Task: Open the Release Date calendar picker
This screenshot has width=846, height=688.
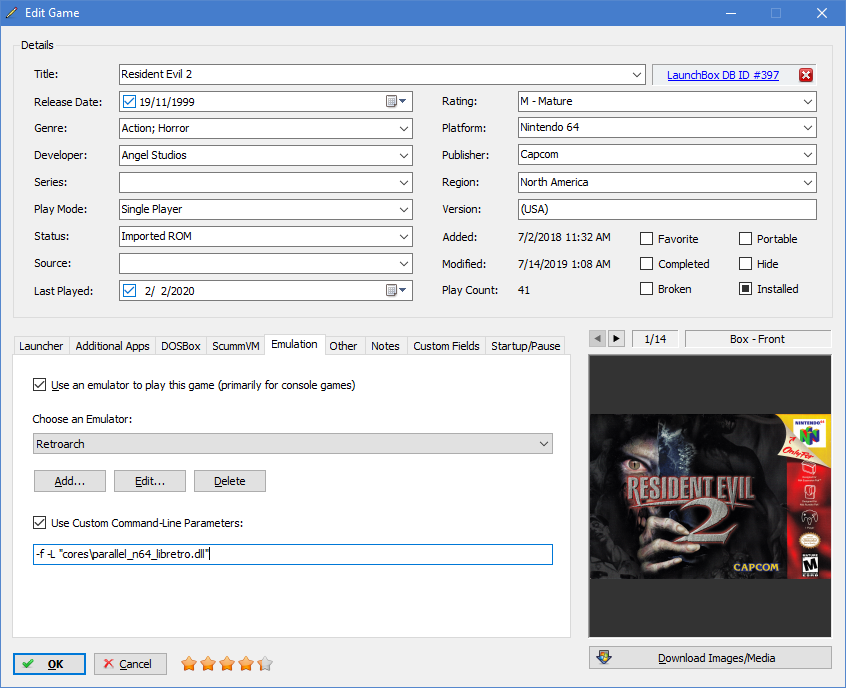Action: pos(396,101)
